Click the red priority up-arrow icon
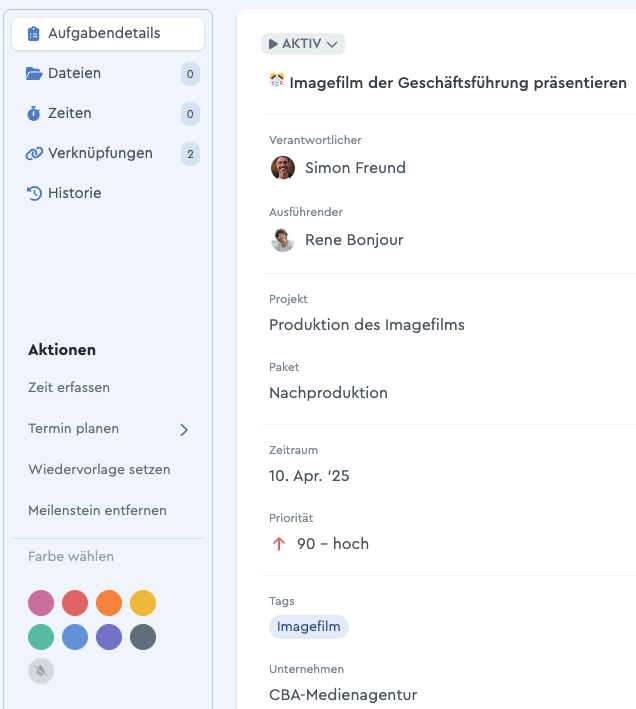636x709 pixels. pos(279,544)
